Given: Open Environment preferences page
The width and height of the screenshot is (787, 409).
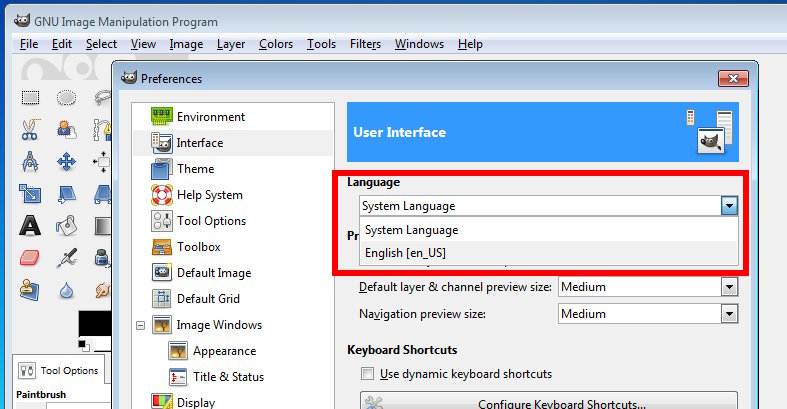Looking at the screenshot, I should 211,116.
